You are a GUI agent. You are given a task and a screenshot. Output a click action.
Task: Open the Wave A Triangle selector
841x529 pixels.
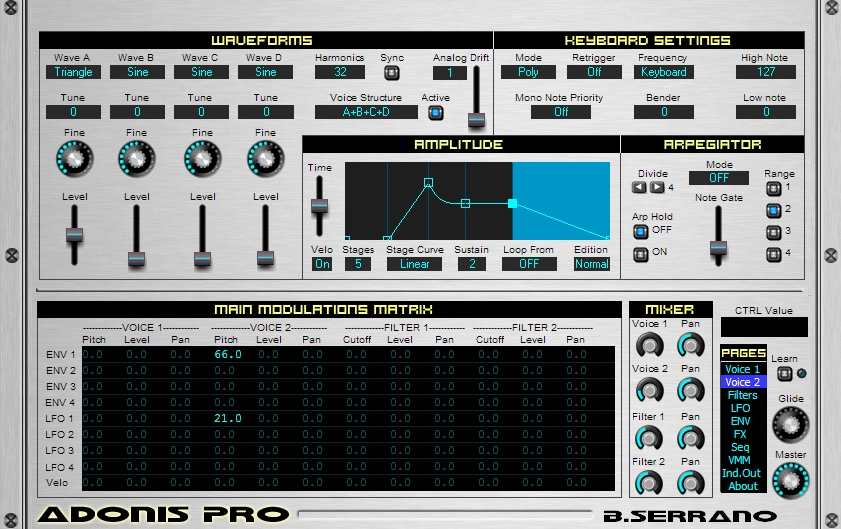pyautogui.click(x=73, y=72)
